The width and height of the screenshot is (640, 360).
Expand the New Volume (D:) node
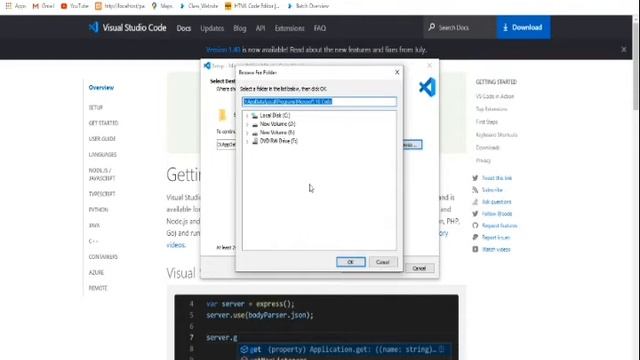tap(247, 124)
